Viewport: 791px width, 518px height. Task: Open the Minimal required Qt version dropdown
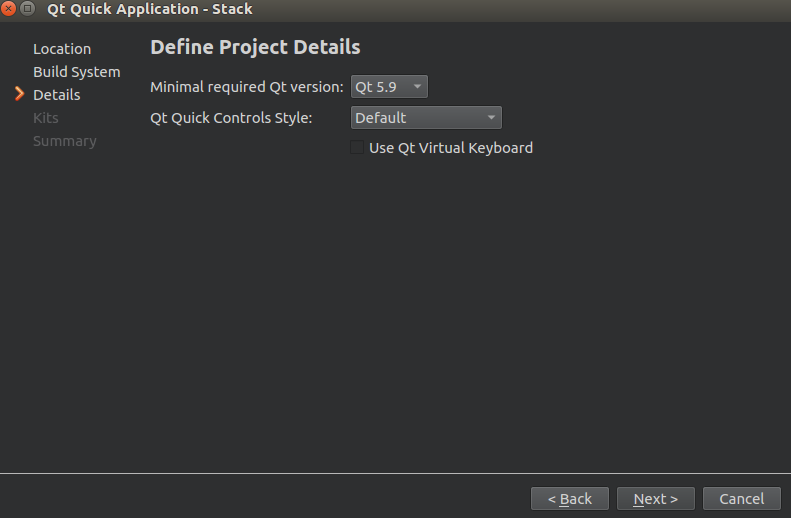389,87
